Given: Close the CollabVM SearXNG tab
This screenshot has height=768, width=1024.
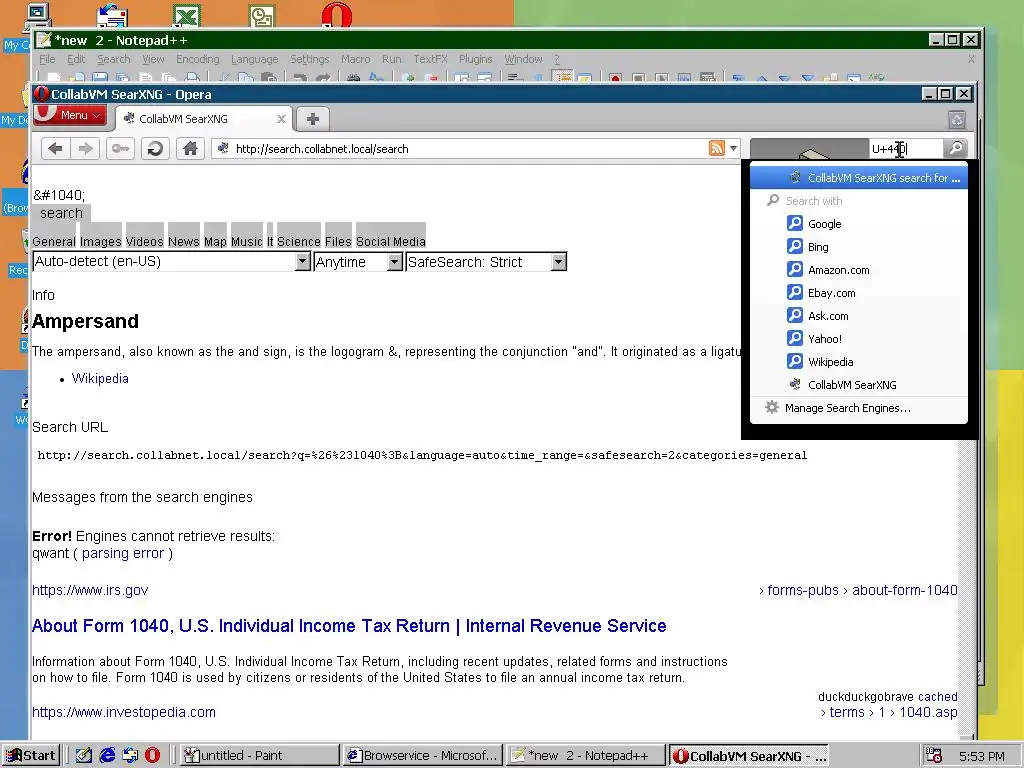Looking at the screenshot, I should tap(281, 119).
